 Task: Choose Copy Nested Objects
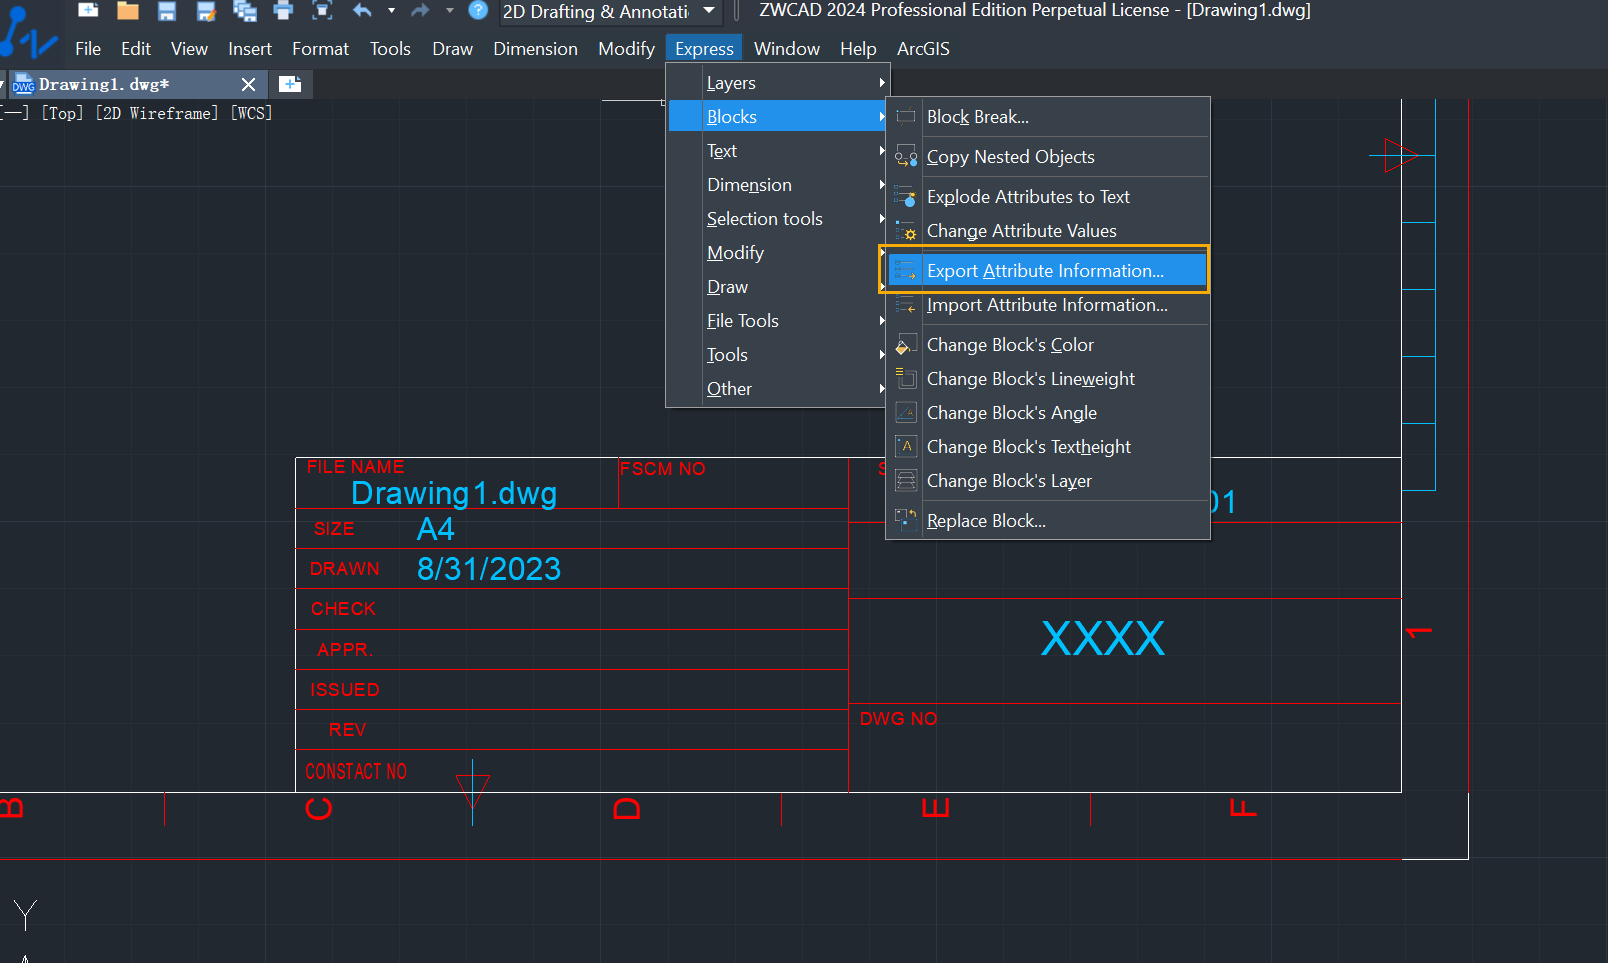(1048, 157)
